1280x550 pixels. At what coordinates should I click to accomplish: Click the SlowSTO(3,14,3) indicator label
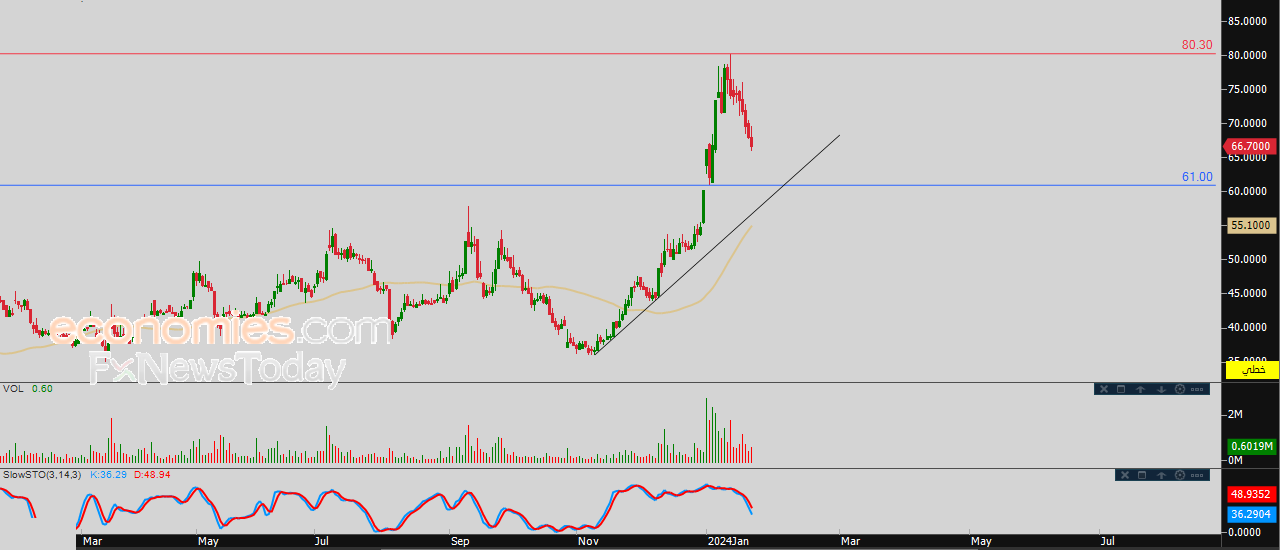[x=42, y=474]
